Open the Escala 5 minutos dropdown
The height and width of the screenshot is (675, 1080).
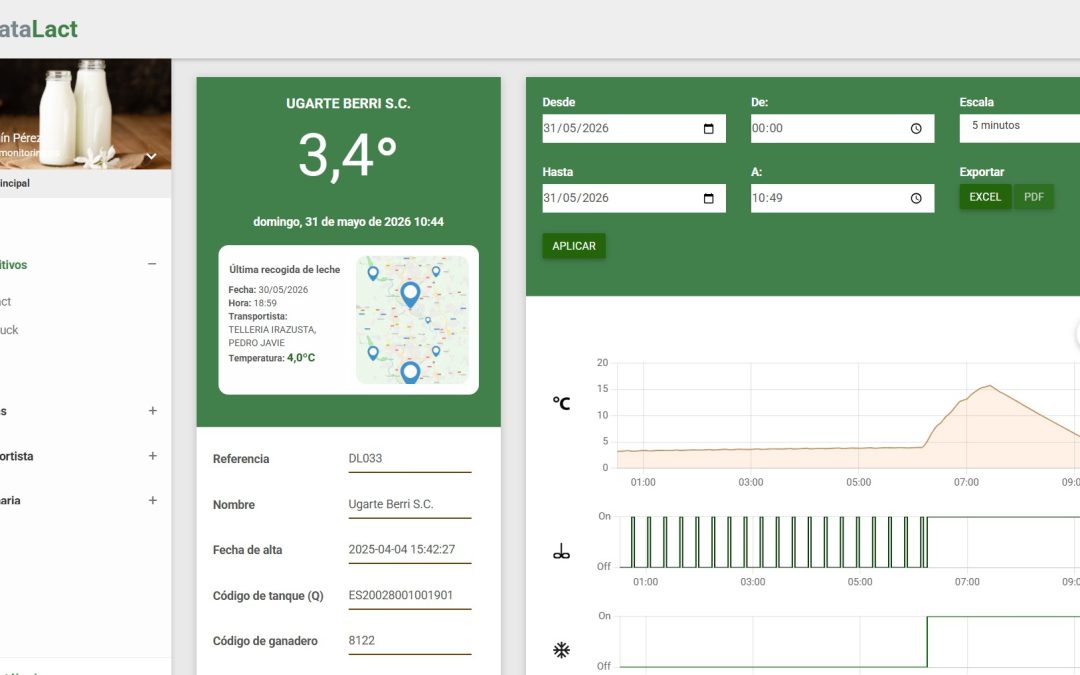(1019, 128)
